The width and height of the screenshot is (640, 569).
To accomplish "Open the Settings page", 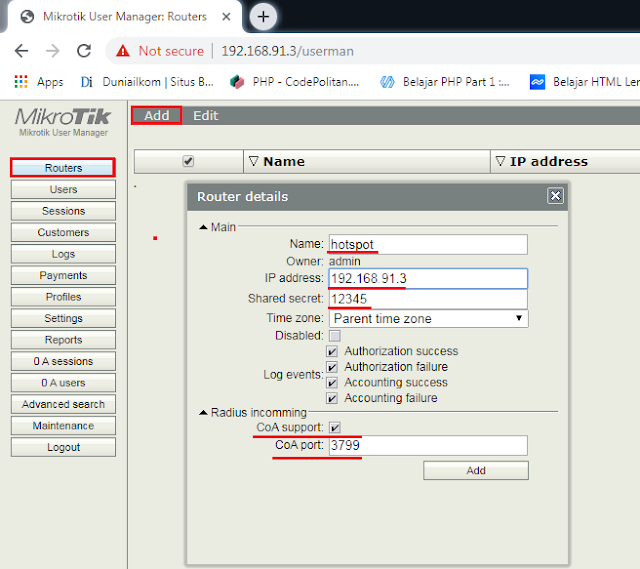I will 63,318.
